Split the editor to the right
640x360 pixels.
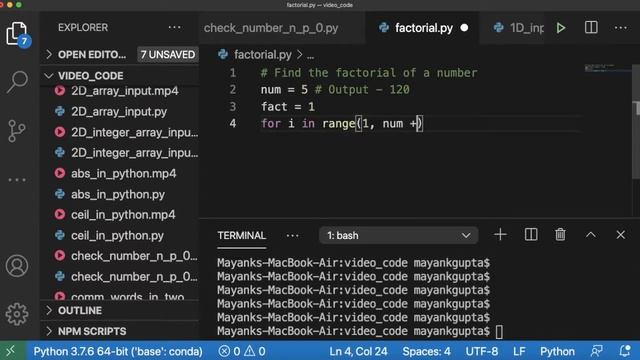[591, 27]
